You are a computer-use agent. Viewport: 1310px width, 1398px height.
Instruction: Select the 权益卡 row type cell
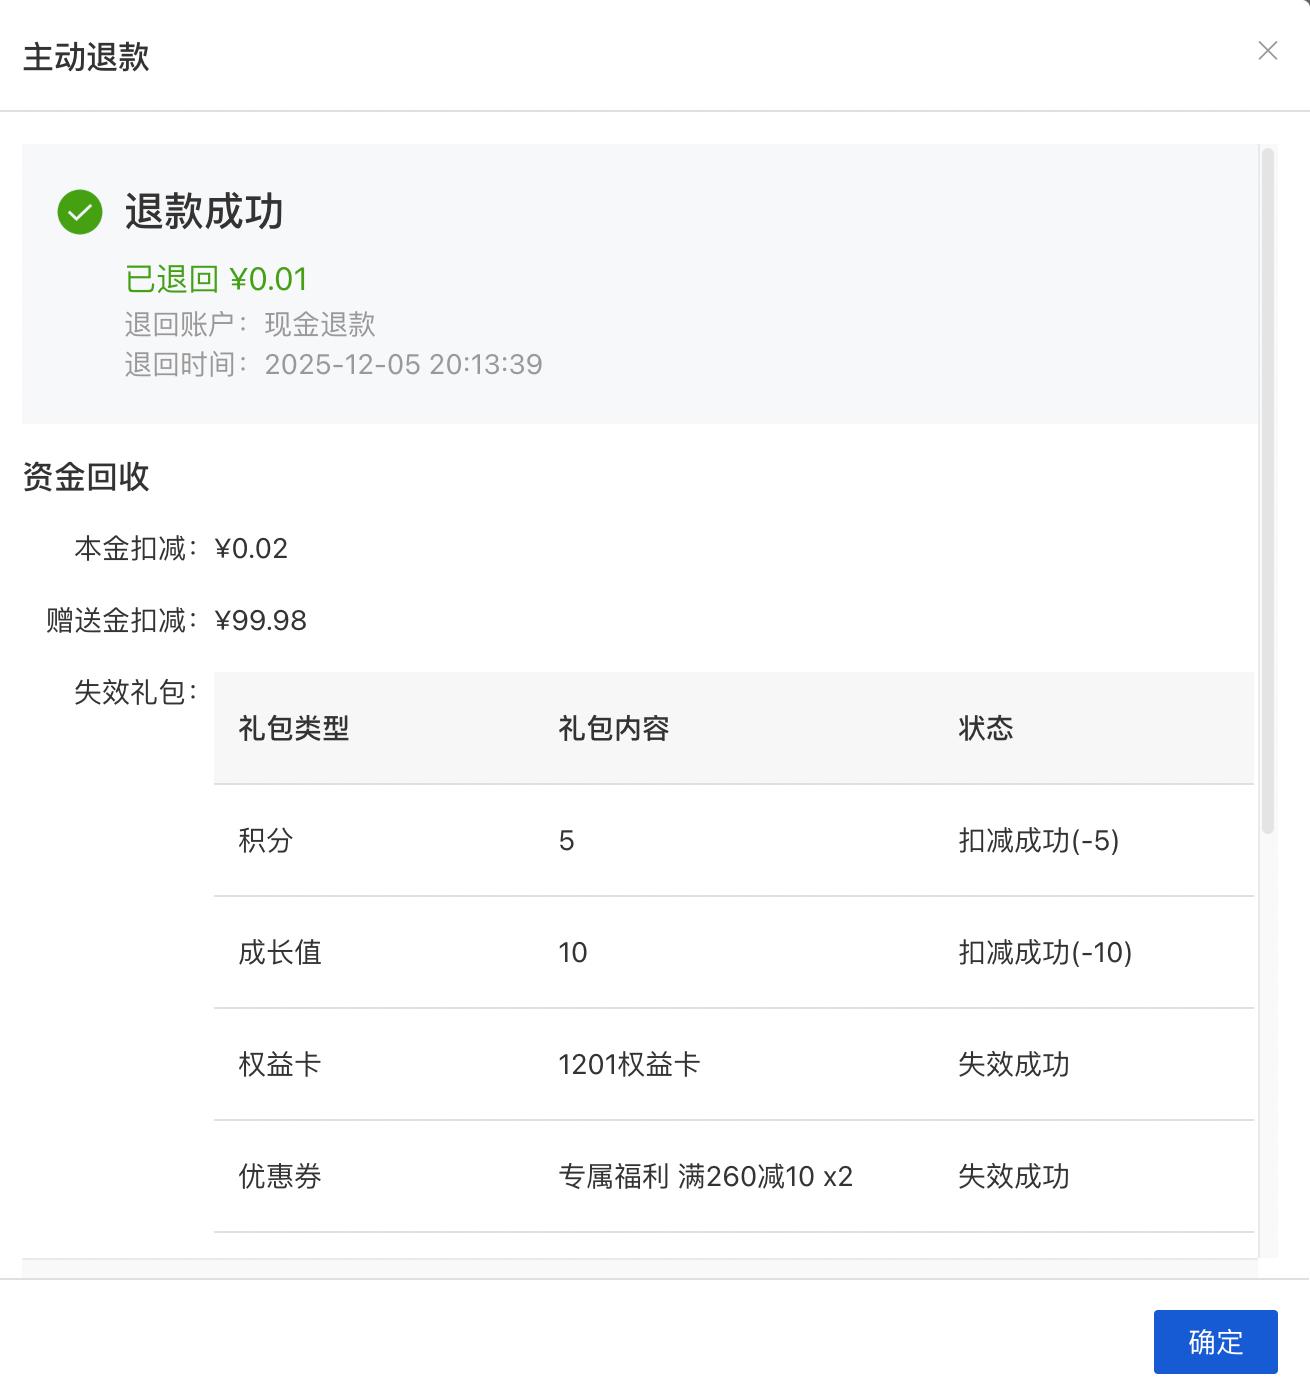point(280,1064)
